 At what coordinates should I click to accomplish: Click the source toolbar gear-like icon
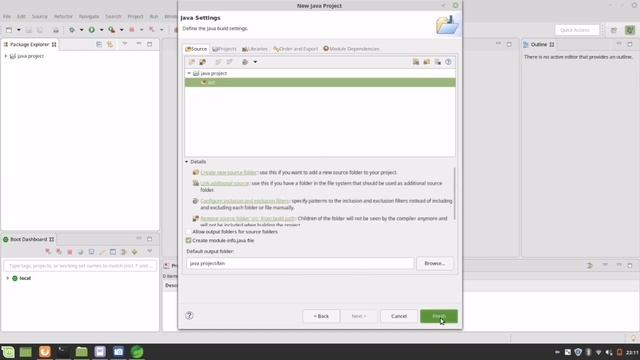click(245, 62)
